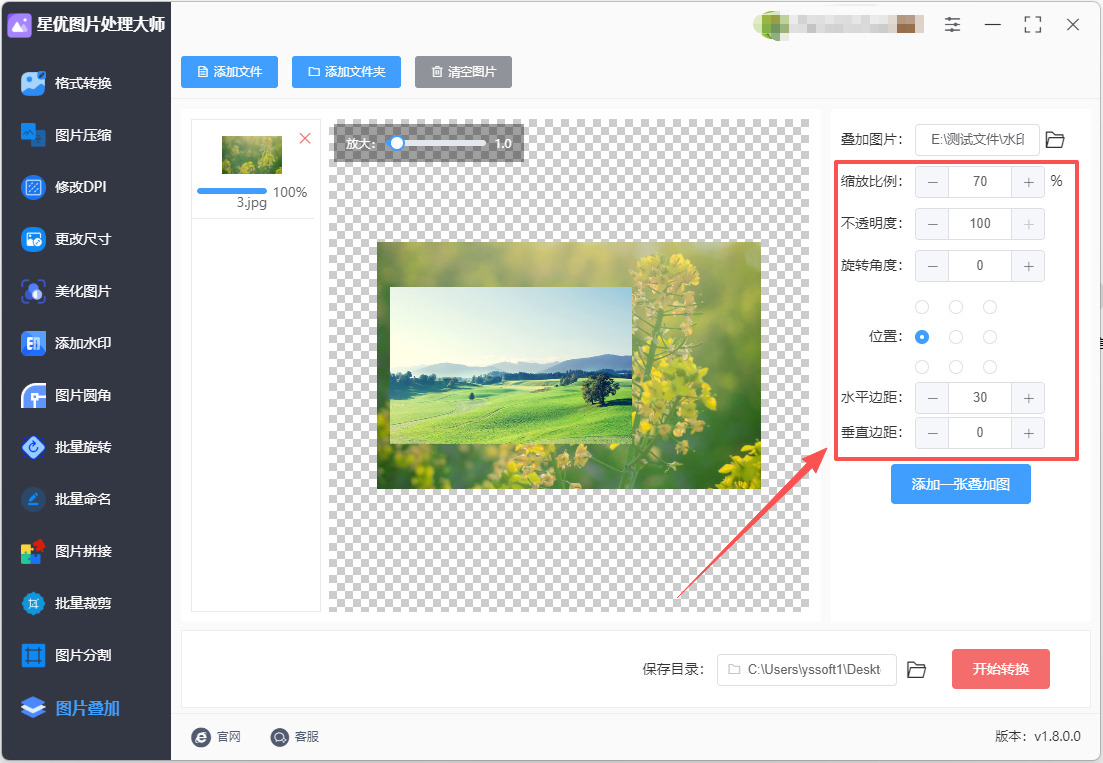Start conversion with 开始转换
Image resolution: width=1103 pixels, height=763 pixels.
[x=1000, y=669]
